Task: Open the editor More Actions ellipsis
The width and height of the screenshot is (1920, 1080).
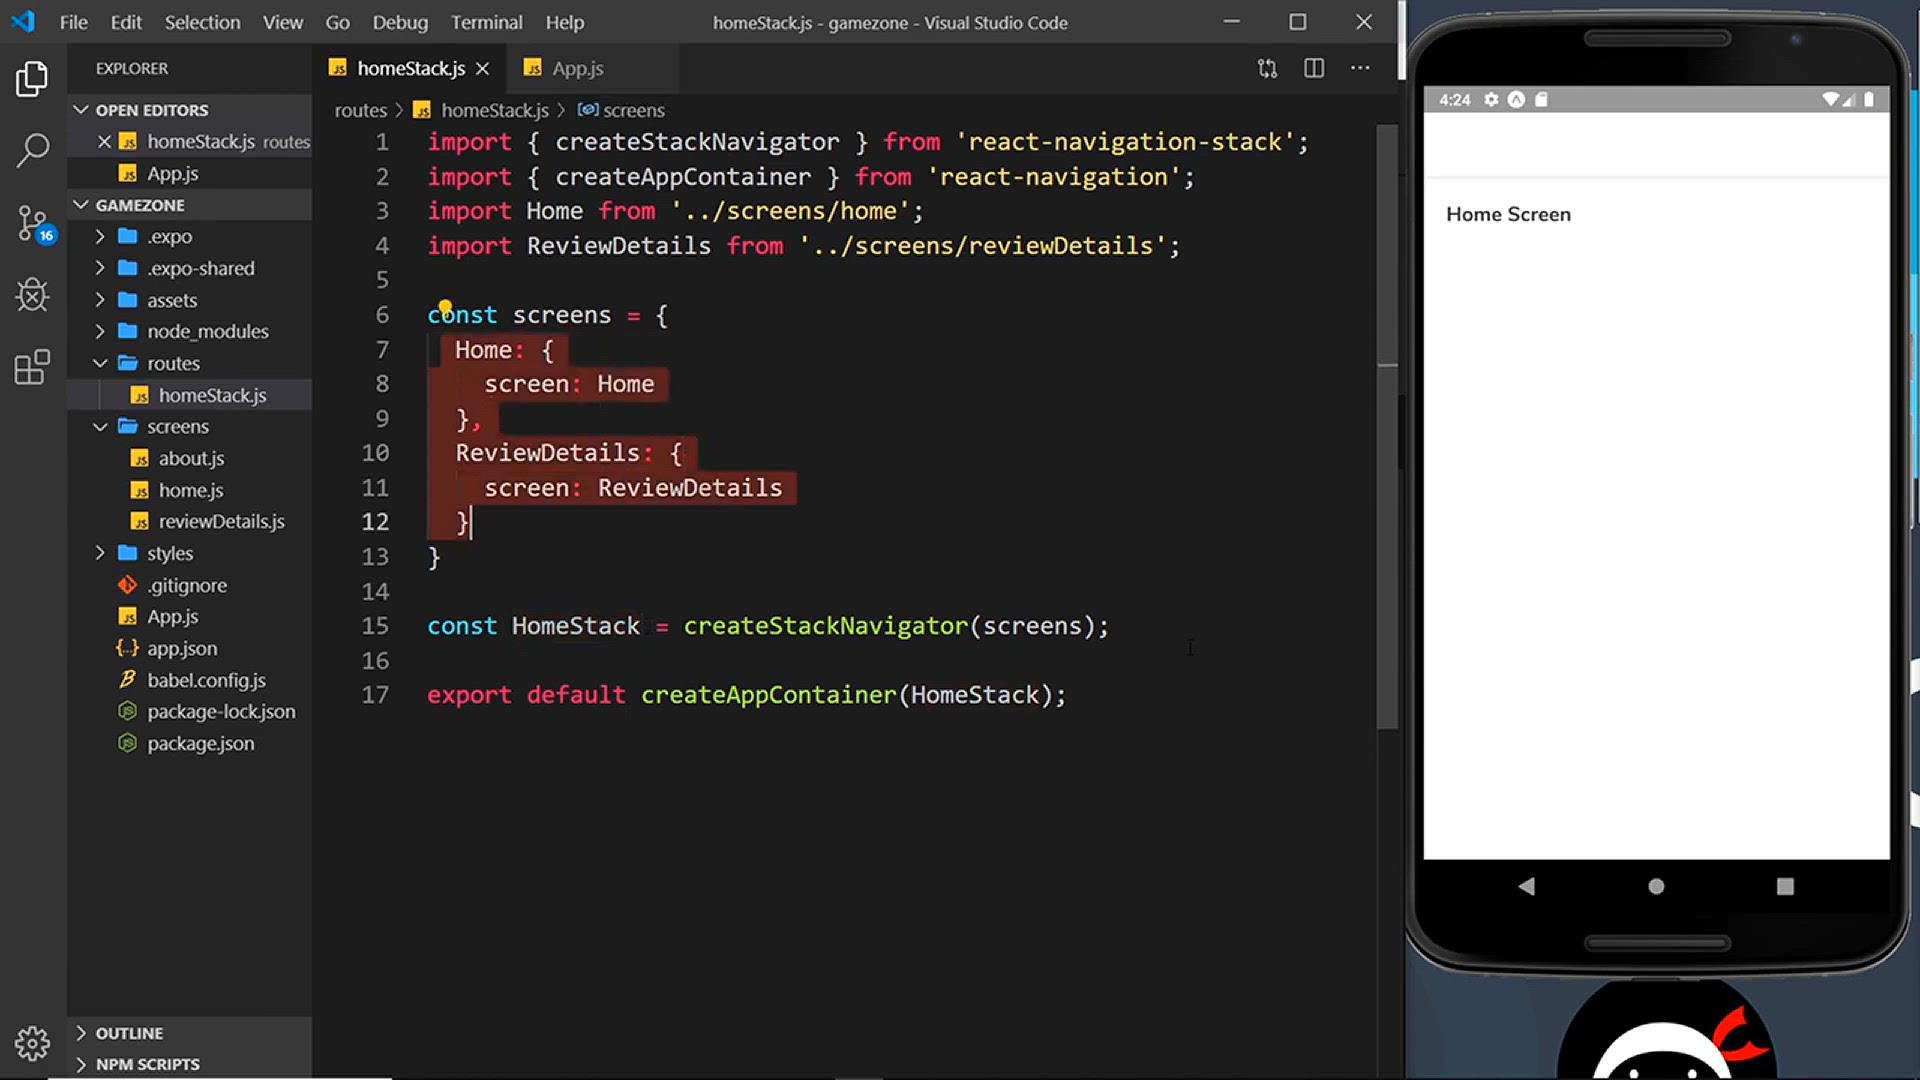Action: pyautogui.click(x=1360, y=68)
